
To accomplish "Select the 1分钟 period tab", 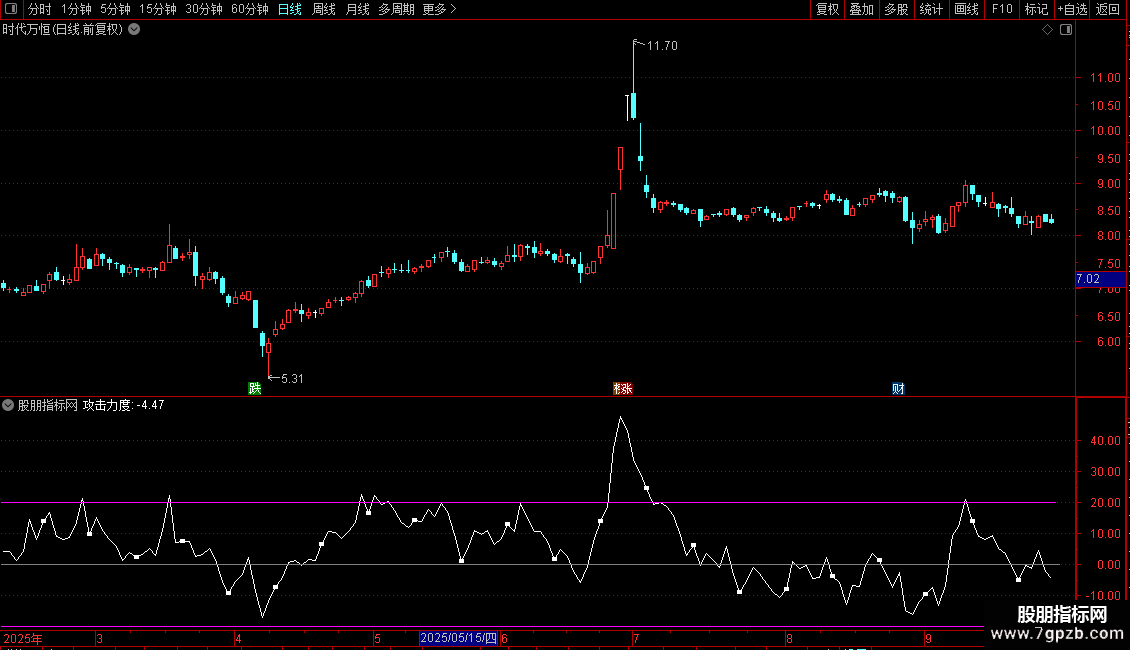I will pos(76,9).
